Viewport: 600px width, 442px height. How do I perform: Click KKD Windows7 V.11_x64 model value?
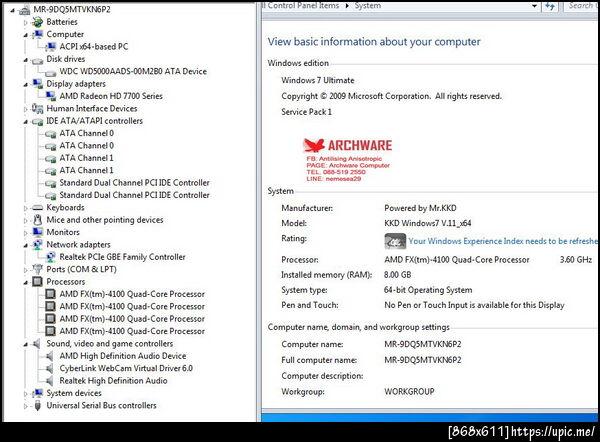(x=428, y=223)
